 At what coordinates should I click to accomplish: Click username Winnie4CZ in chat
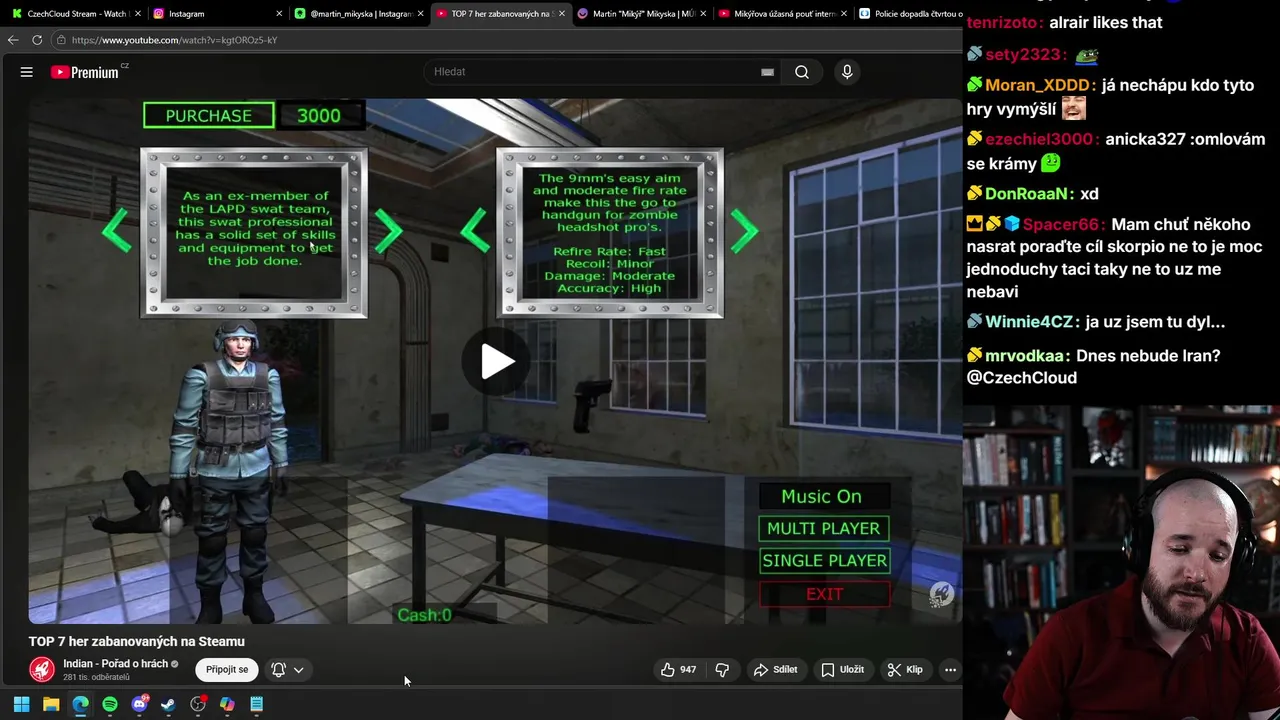point(1029,322)
